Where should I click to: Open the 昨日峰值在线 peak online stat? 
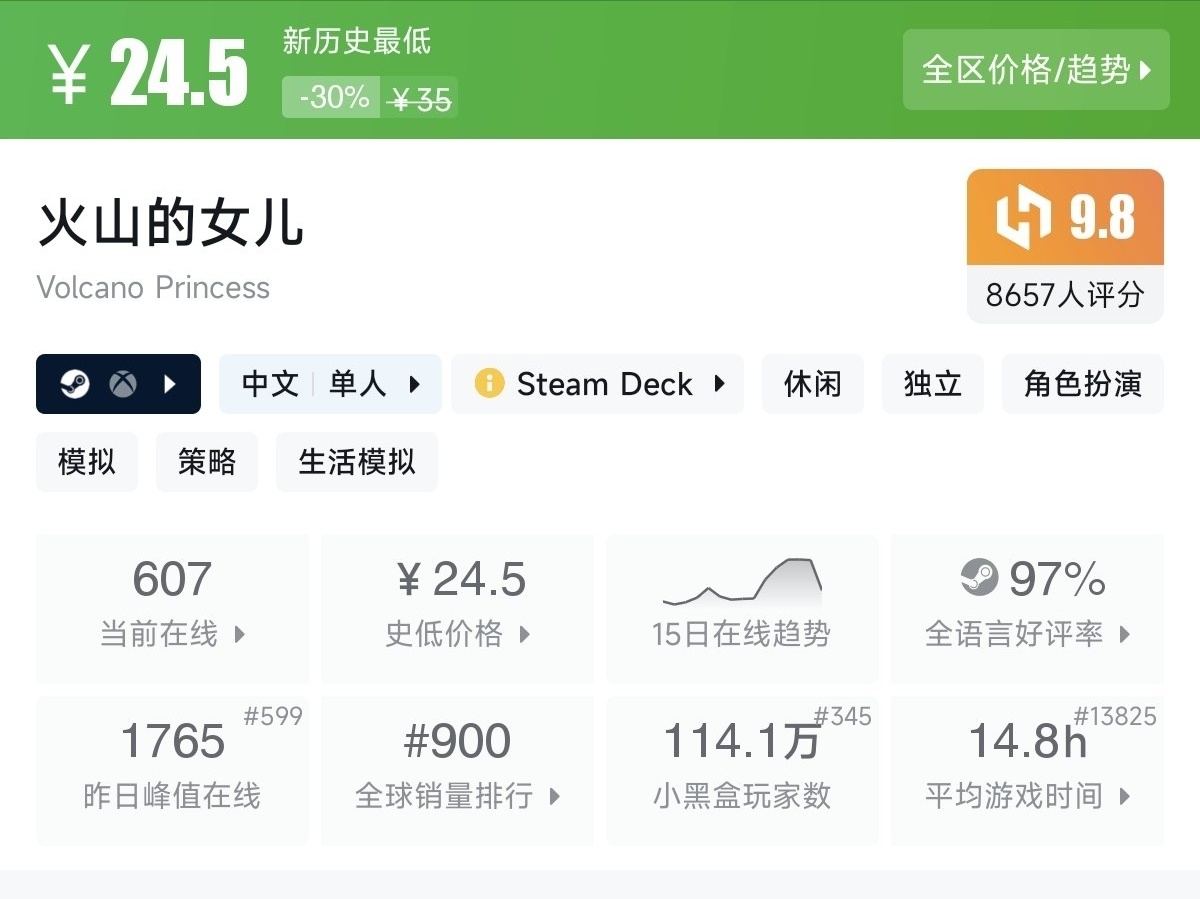pos(172,771)
